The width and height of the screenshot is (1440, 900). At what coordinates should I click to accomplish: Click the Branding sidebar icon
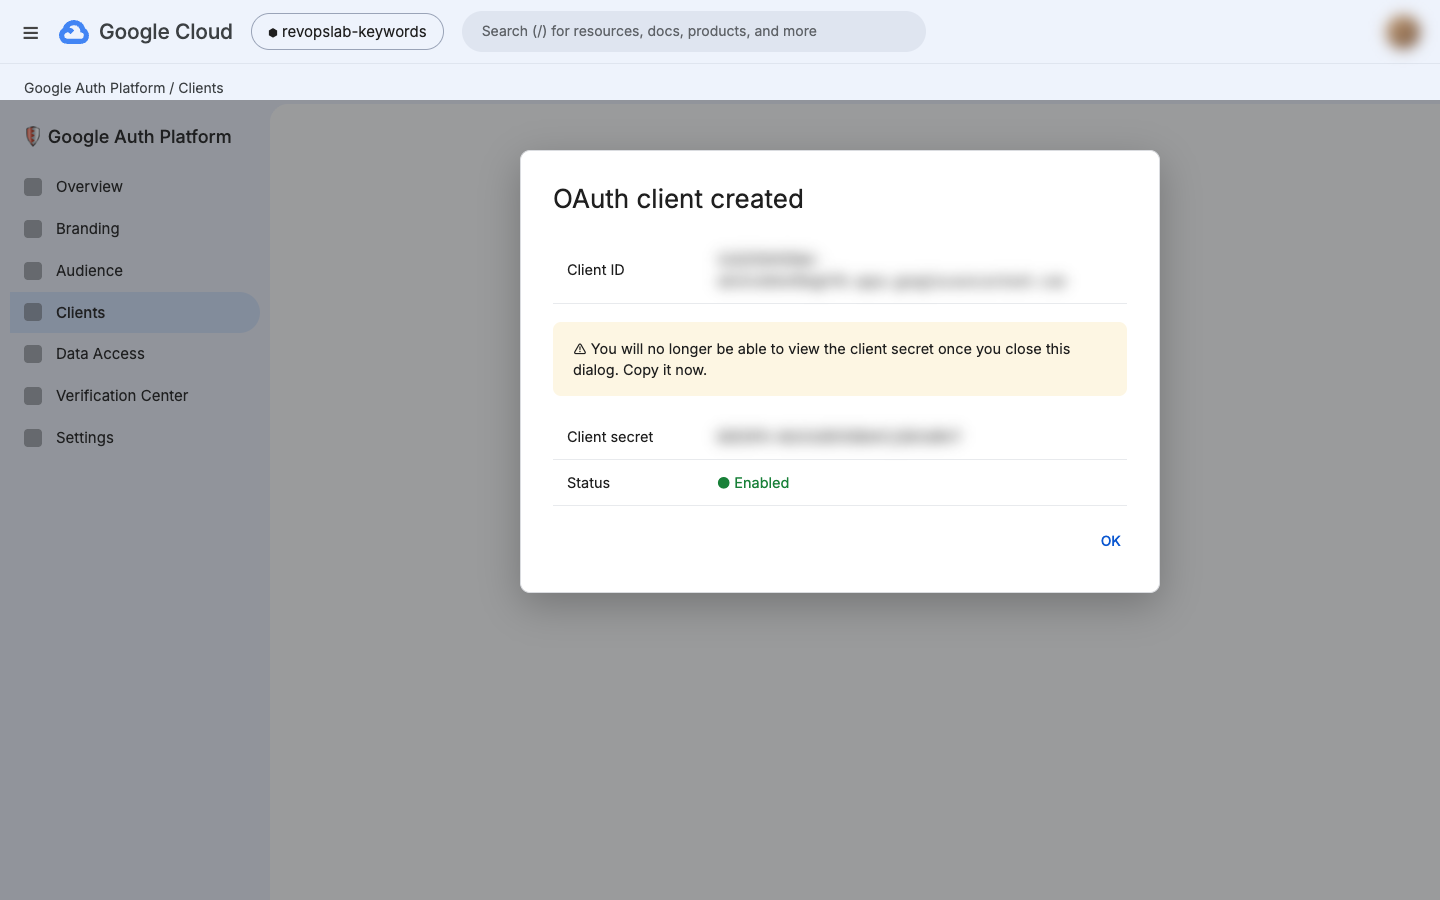pos(33,229)
